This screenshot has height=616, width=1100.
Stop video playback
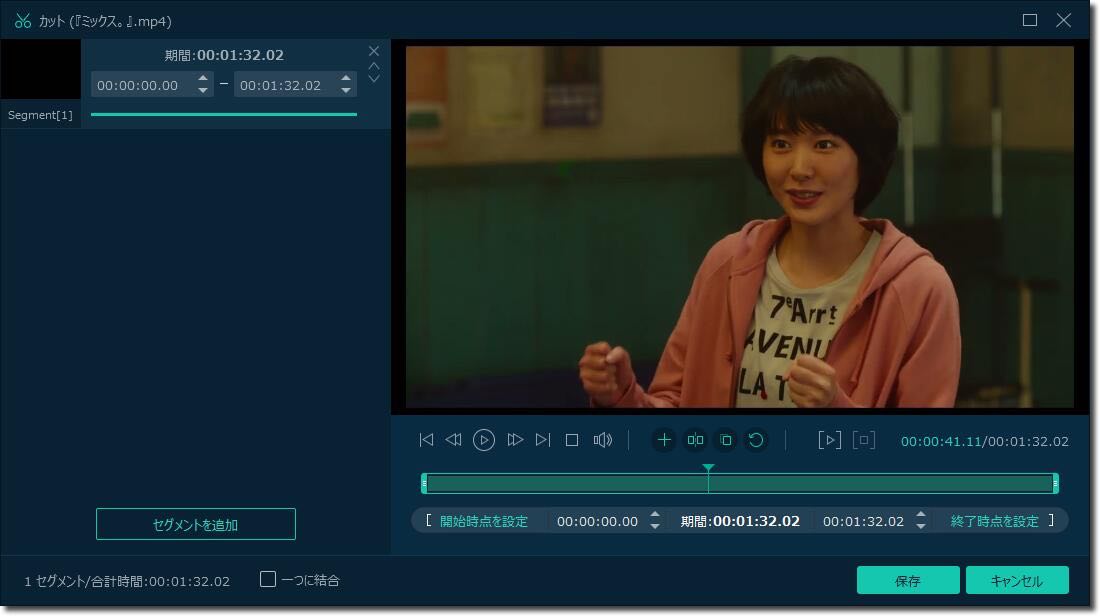[572, 440]
